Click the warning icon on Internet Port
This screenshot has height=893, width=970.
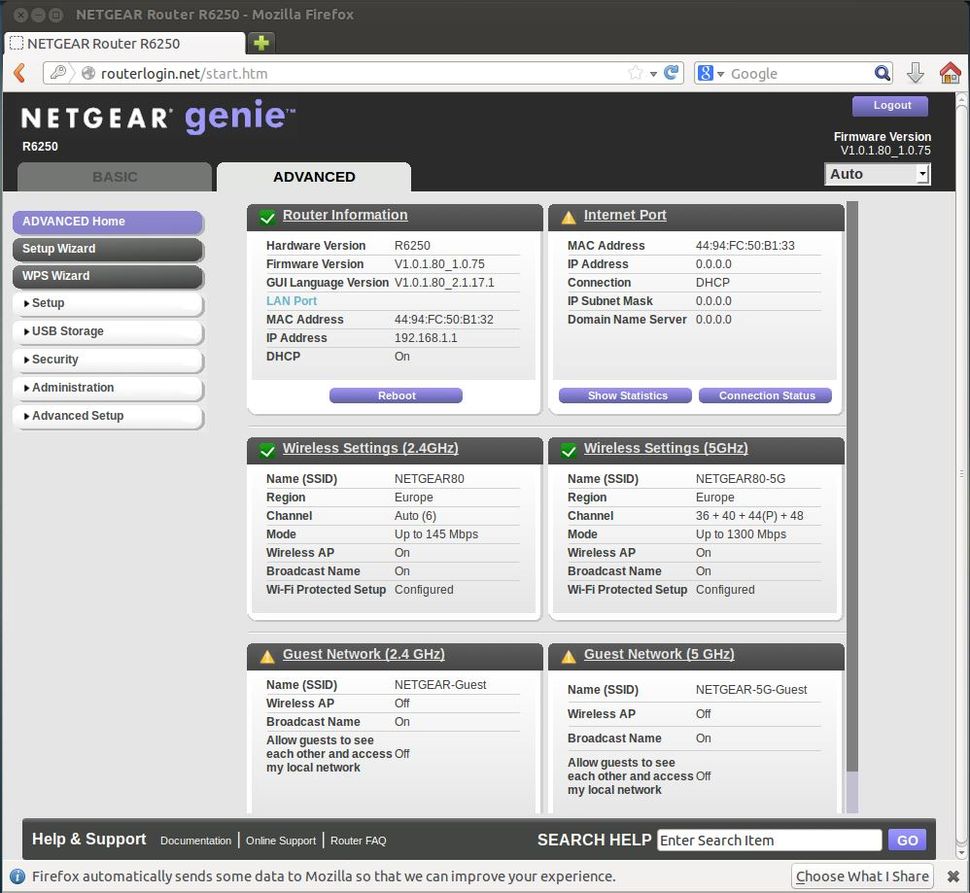(569, 217)
